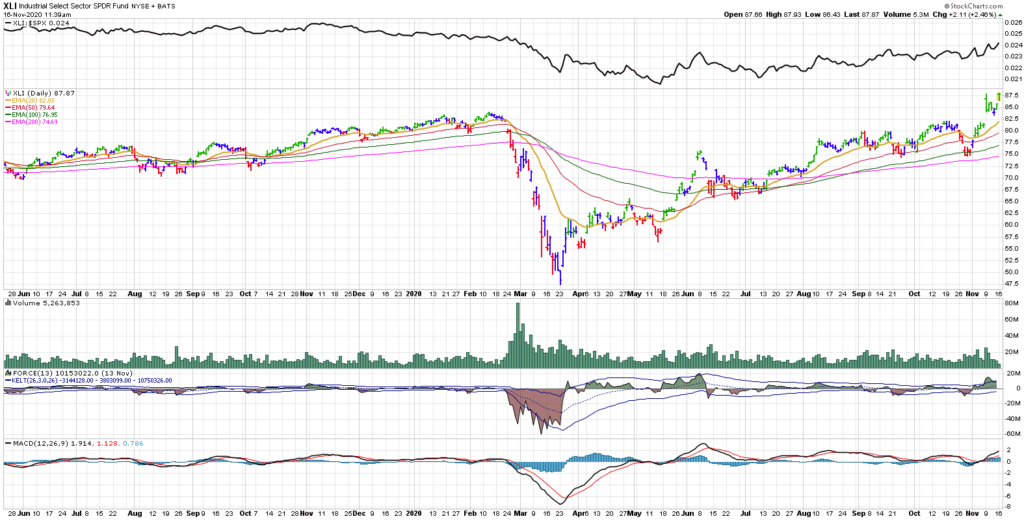Click the 0.025 label on the ratio axis

pyautogui.click(x=1012, y=34)
